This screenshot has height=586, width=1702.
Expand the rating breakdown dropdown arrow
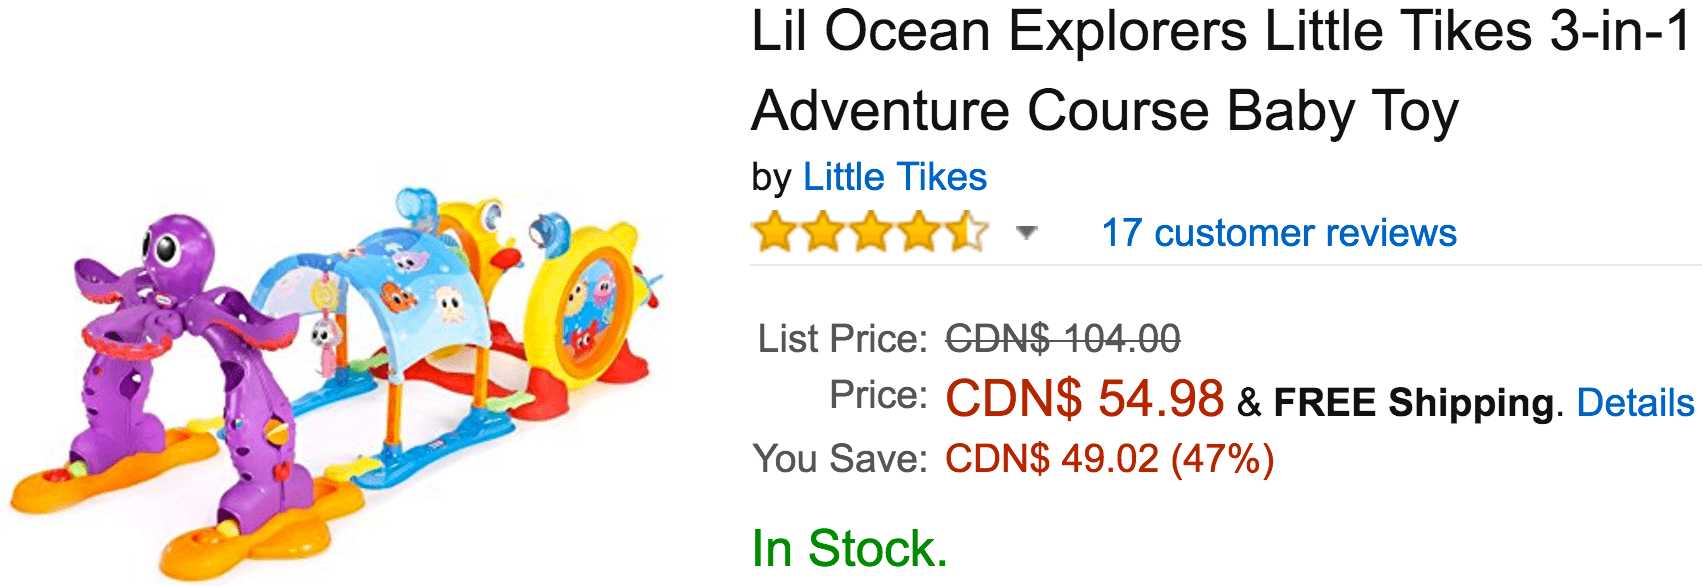(x=1026, y=234)
